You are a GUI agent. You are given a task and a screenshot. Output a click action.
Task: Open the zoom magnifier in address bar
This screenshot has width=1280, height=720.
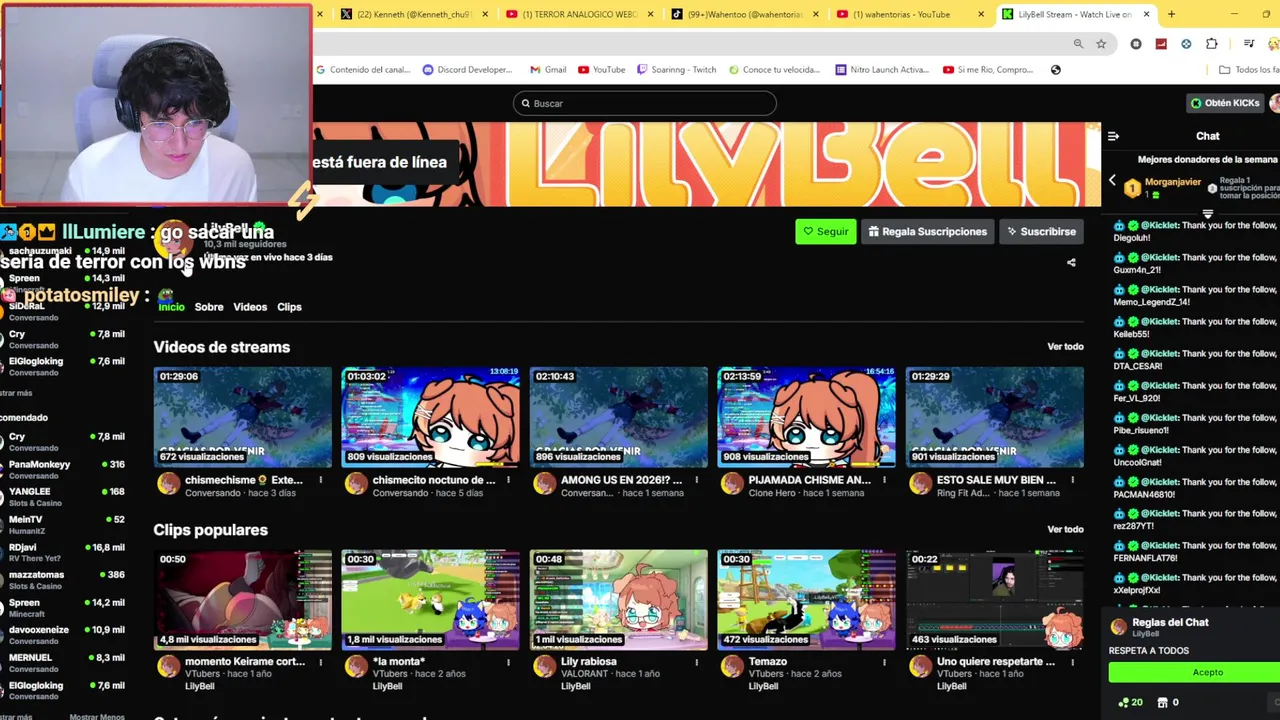1078,44
